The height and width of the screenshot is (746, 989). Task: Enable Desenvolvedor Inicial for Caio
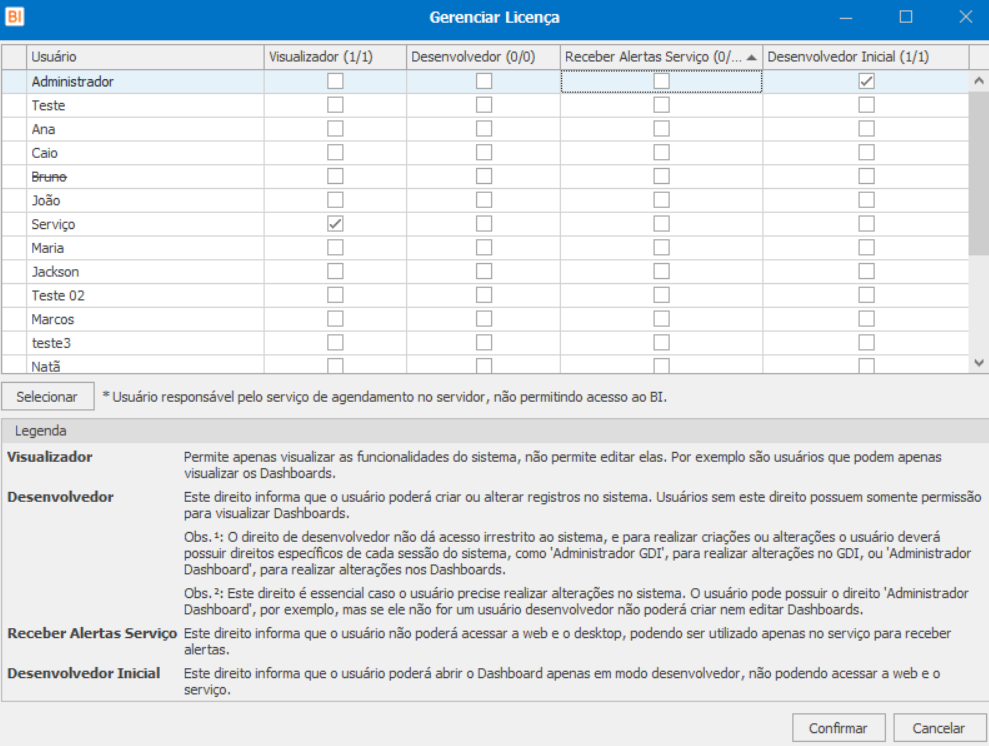866,153
